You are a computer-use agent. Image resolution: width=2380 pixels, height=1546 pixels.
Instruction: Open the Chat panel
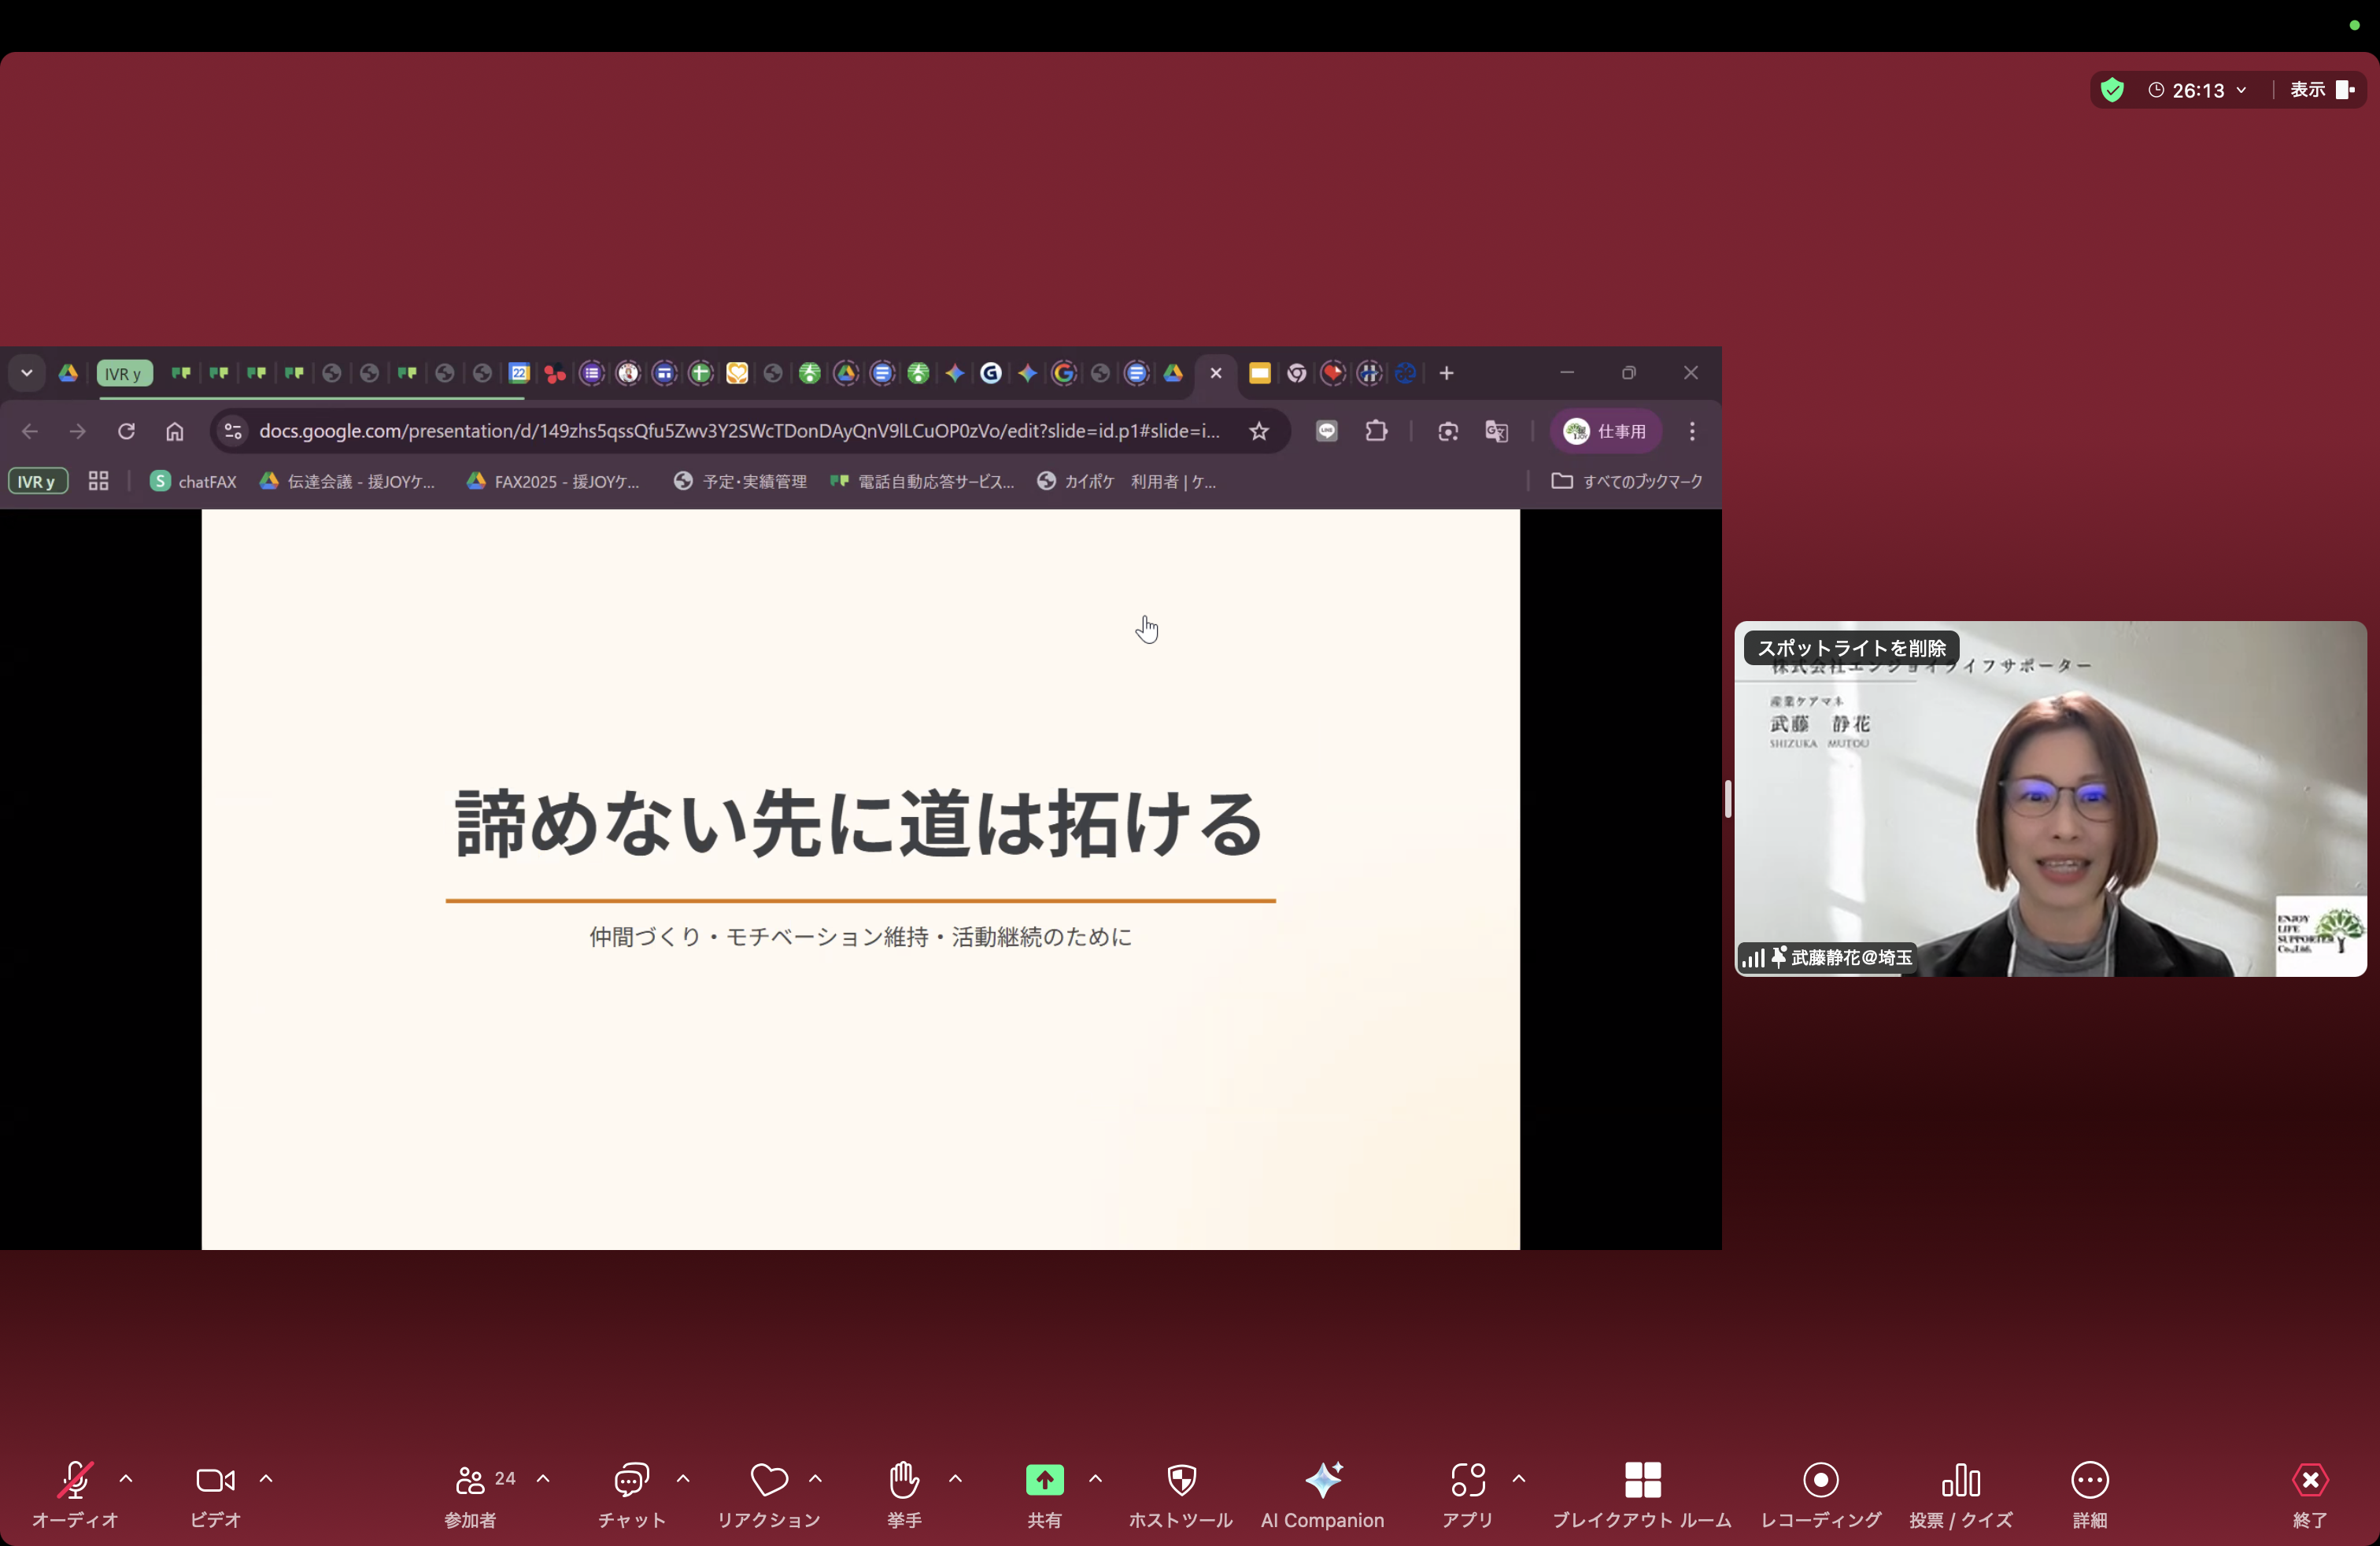(x=631, y=1481)
